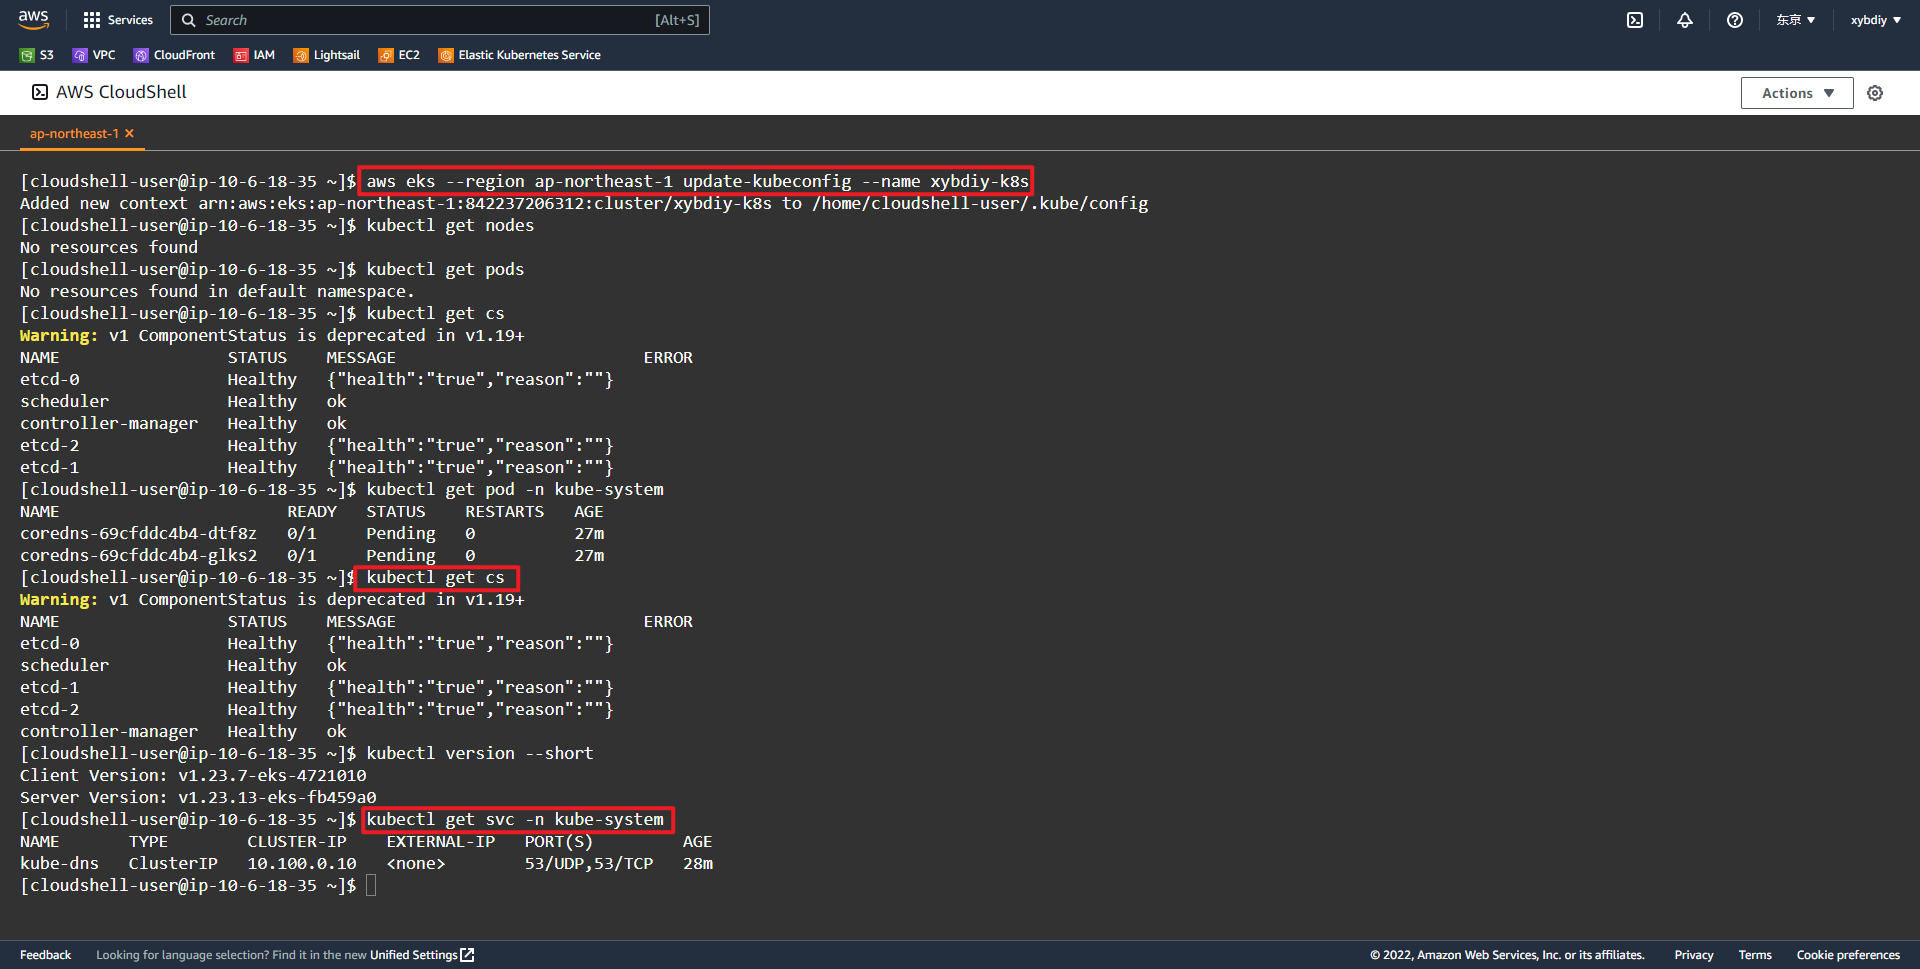Select the ap-northeast-1 terminal tab
Viewport: 1920px width, 969px height.
74,134
